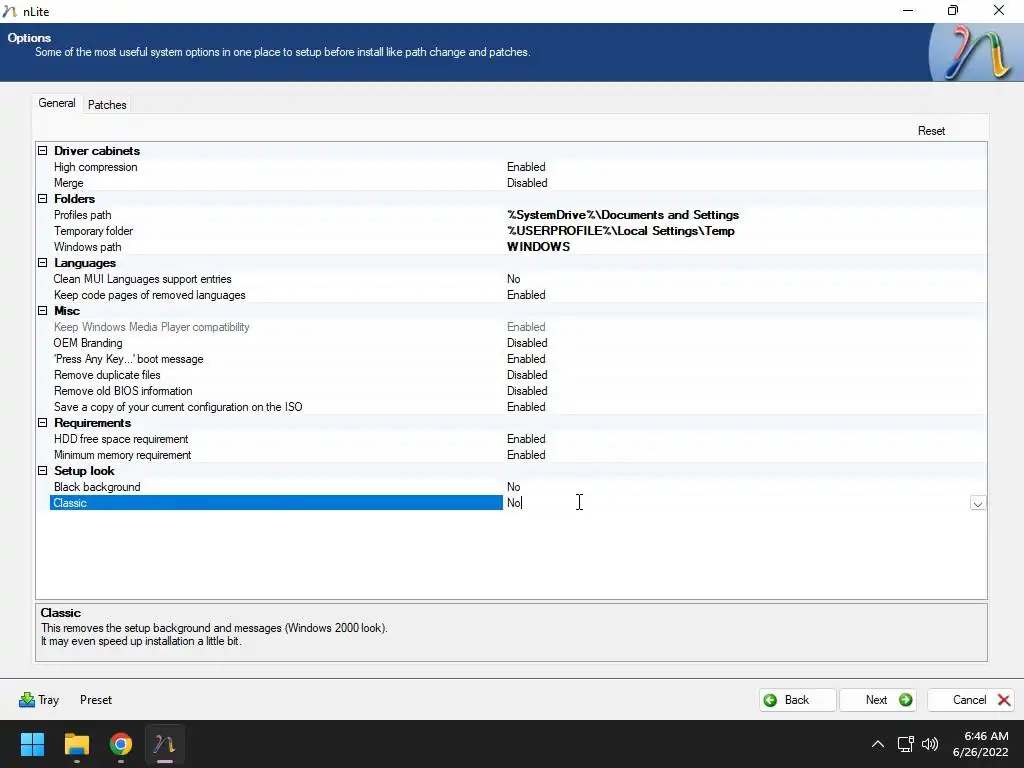
Task: Open the Preset menu
Action: 96,699
